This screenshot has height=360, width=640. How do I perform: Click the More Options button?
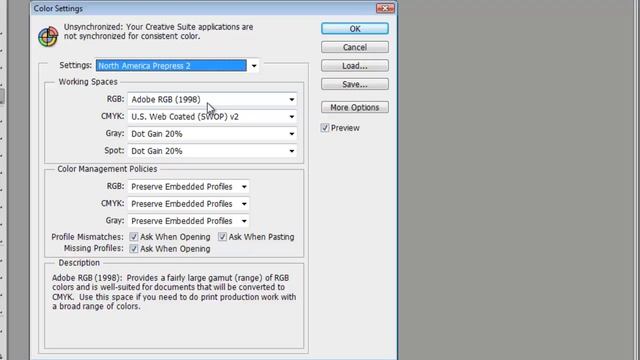click(354, 107)
